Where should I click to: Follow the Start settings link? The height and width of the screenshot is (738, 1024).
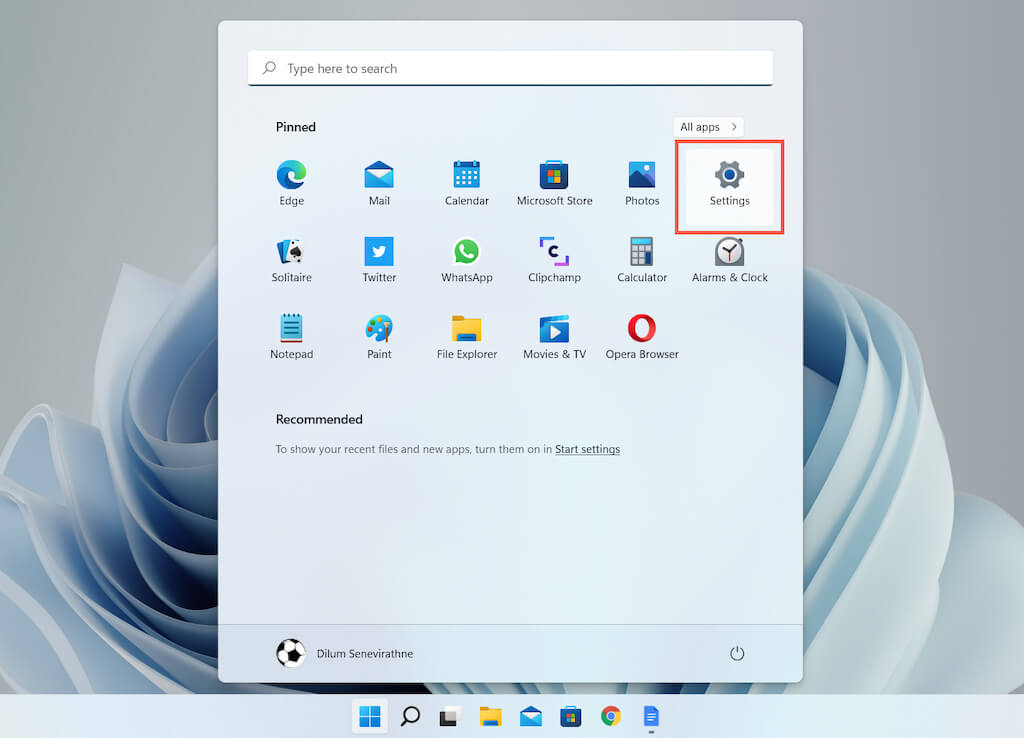pyautogui.click(x=587, y=449)
